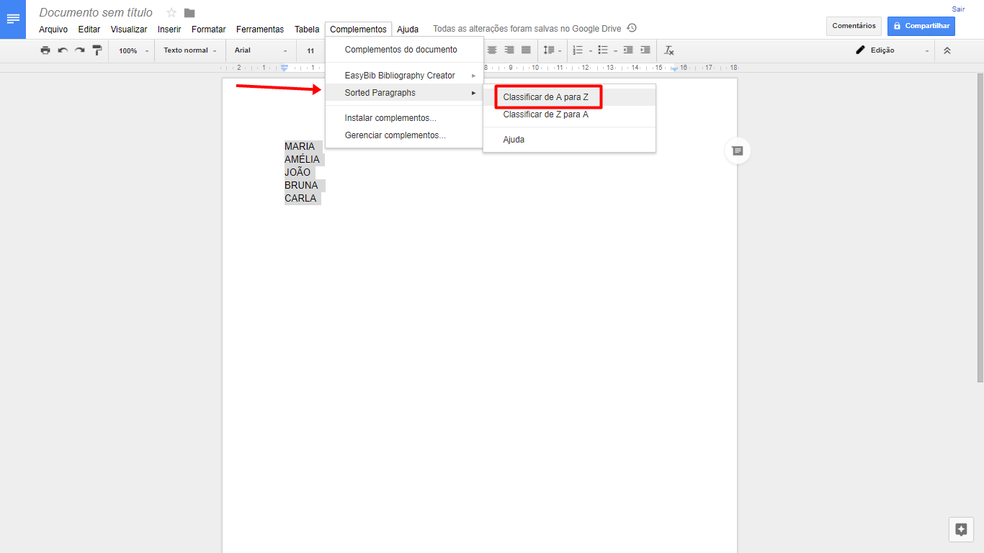
Task: Select Classificar de A para Z
Action: click(569, 97)
